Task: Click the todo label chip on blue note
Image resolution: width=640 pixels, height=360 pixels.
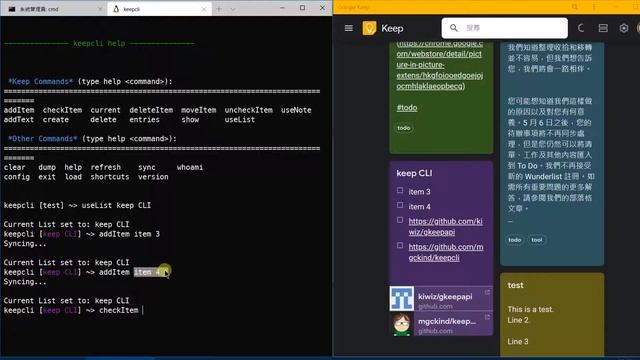Action: pyautogui.click(x=515, y=240)
